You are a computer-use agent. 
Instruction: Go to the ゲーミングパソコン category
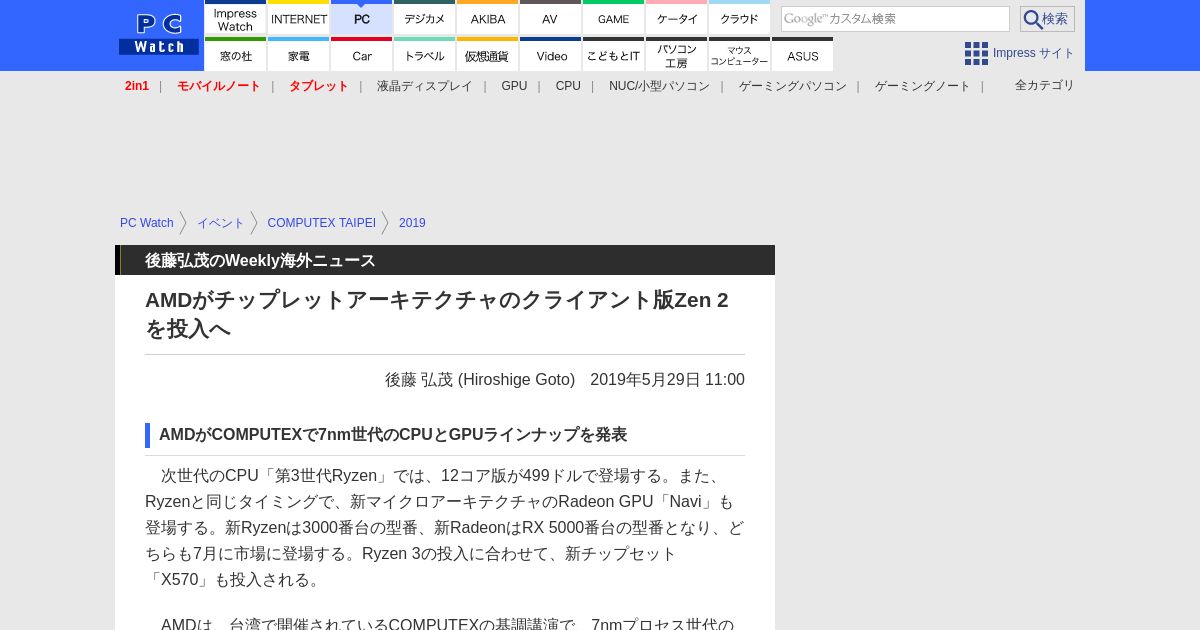tap(793, 86)
